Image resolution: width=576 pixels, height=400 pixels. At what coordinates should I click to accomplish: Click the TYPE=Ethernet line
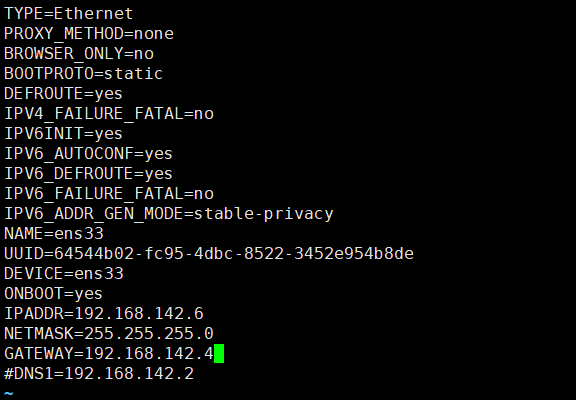pos(68,14)
